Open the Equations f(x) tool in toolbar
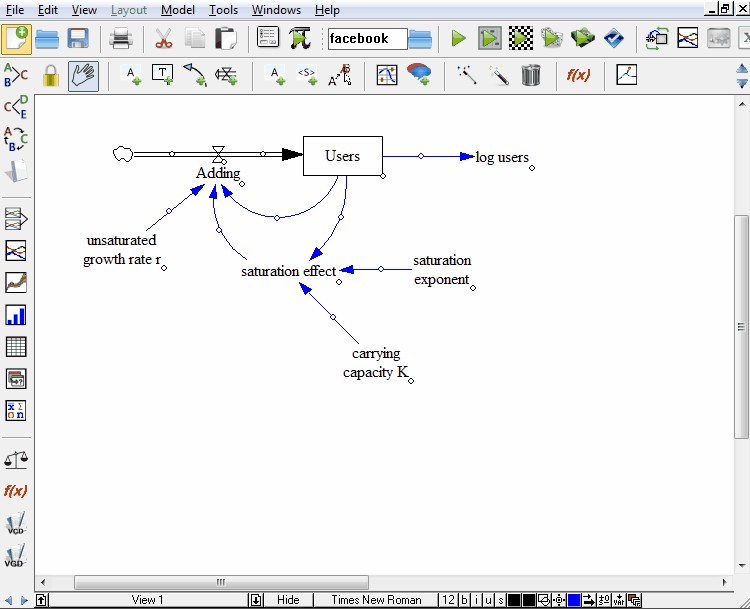 (578, 75)
